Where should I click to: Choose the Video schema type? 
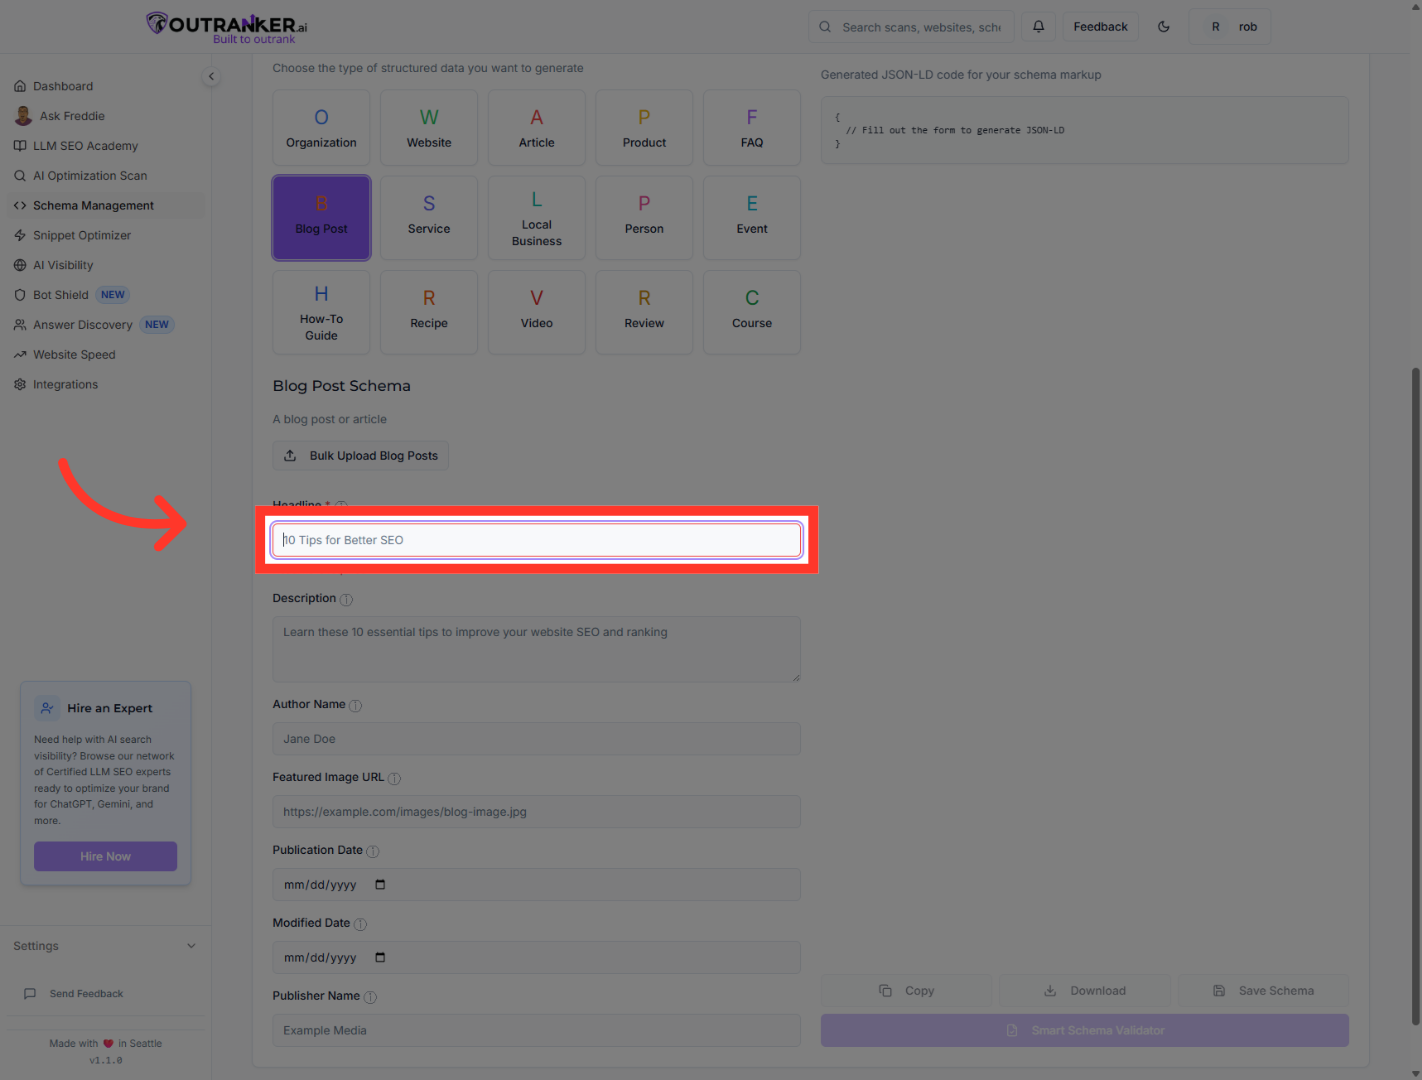pyautogui.click(x=537, y=312)
